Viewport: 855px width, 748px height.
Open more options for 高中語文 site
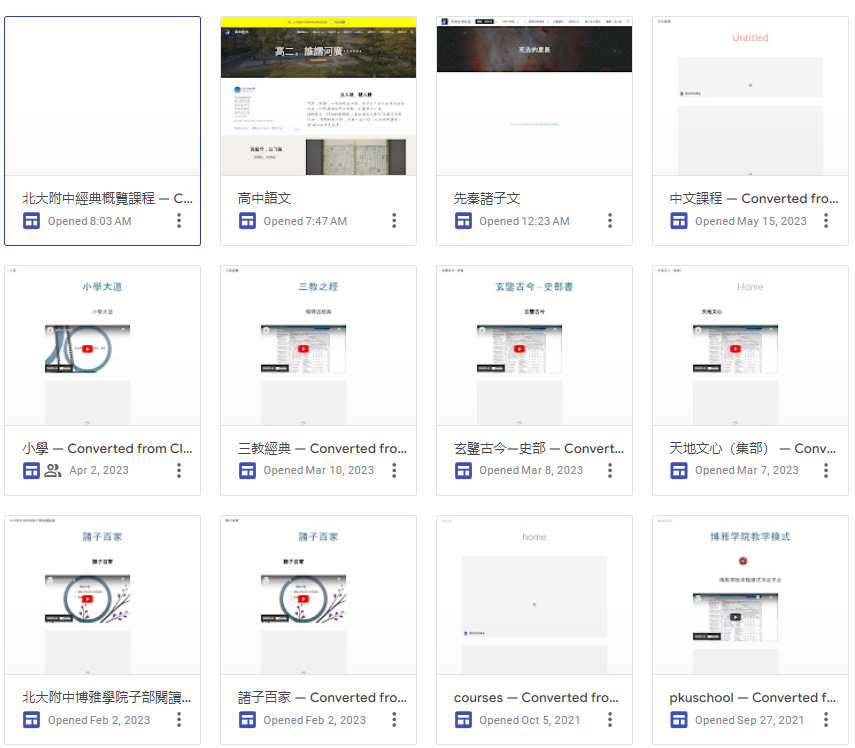[394, 221]
